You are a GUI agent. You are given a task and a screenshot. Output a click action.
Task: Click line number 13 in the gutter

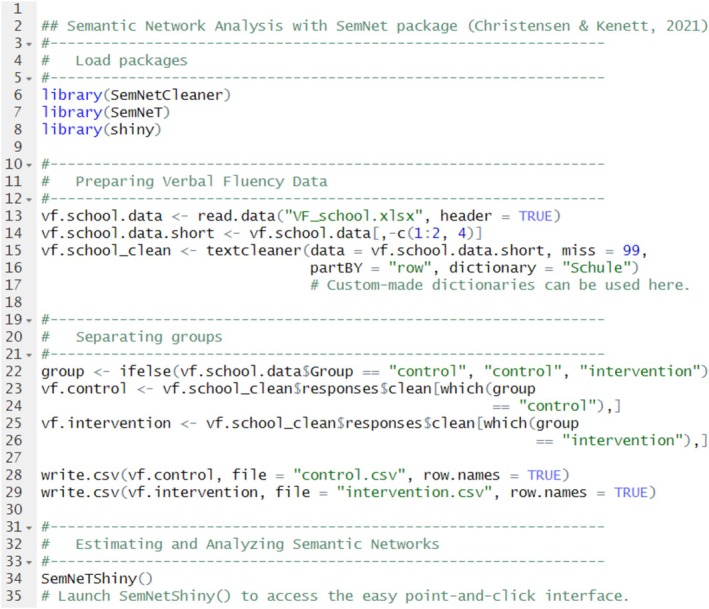click(14, 216)
